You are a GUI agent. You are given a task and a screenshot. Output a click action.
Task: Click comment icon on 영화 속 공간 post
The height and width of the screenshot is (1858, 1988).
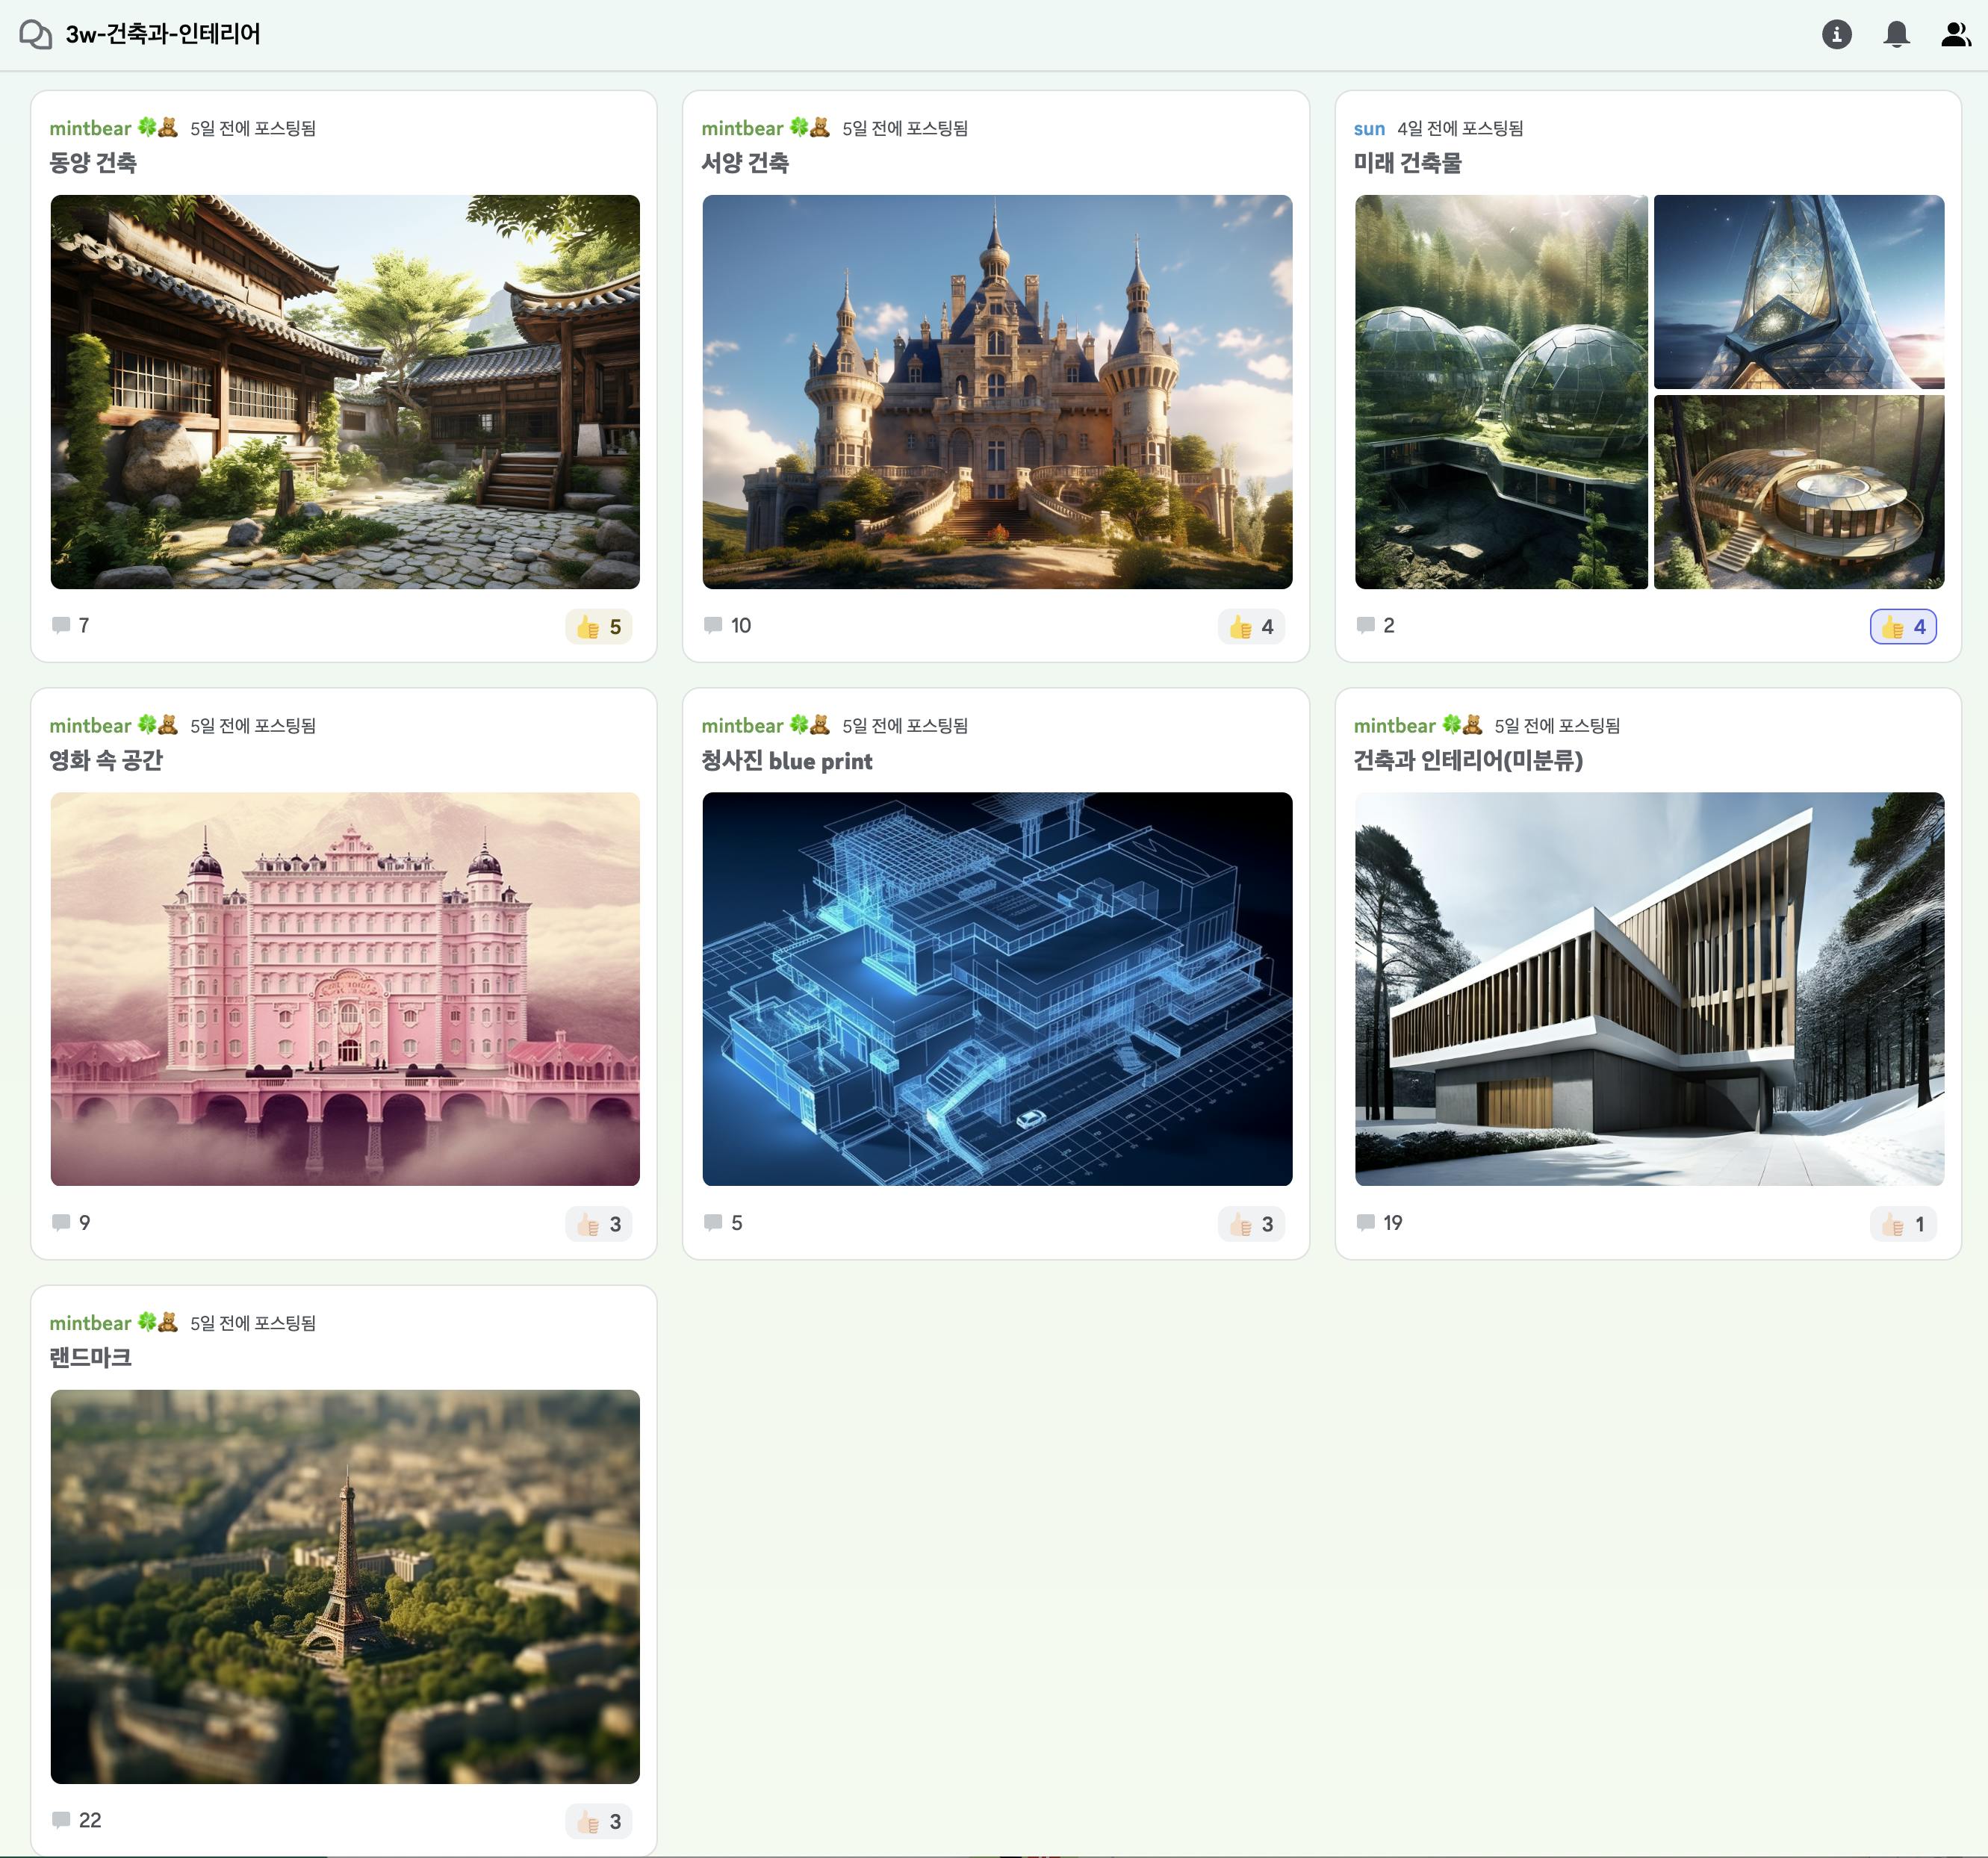coord(61,1222)
